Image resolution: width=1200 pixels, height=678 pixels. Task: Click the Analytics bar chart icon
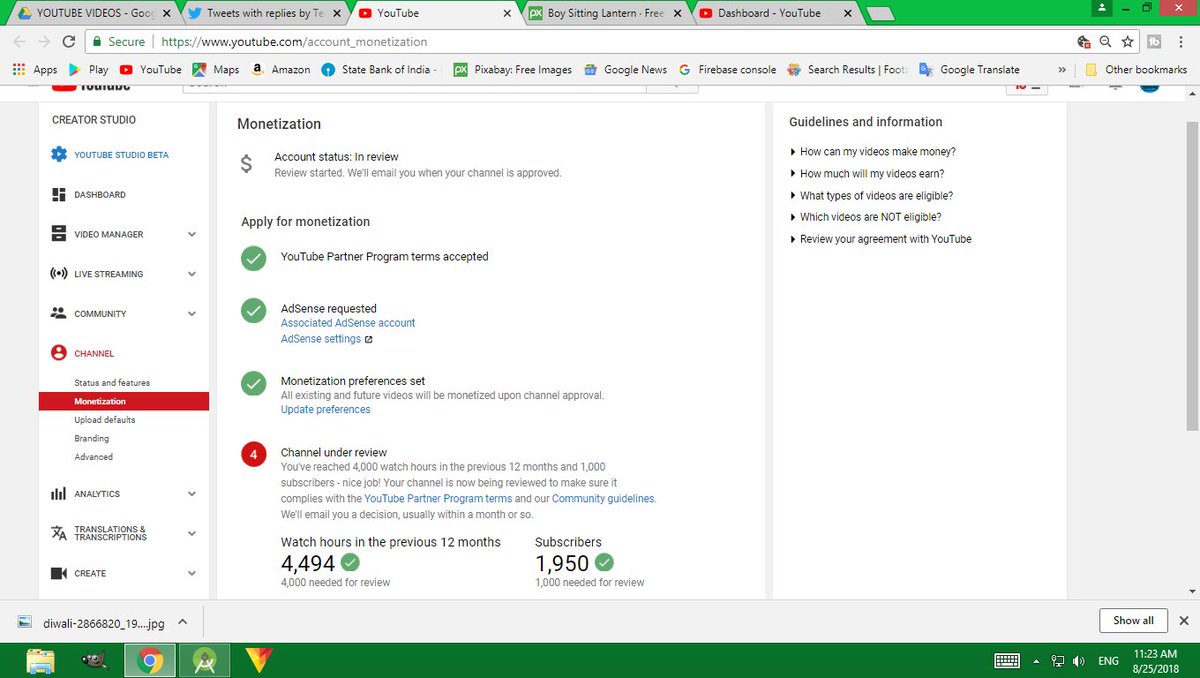pos(58,493)
